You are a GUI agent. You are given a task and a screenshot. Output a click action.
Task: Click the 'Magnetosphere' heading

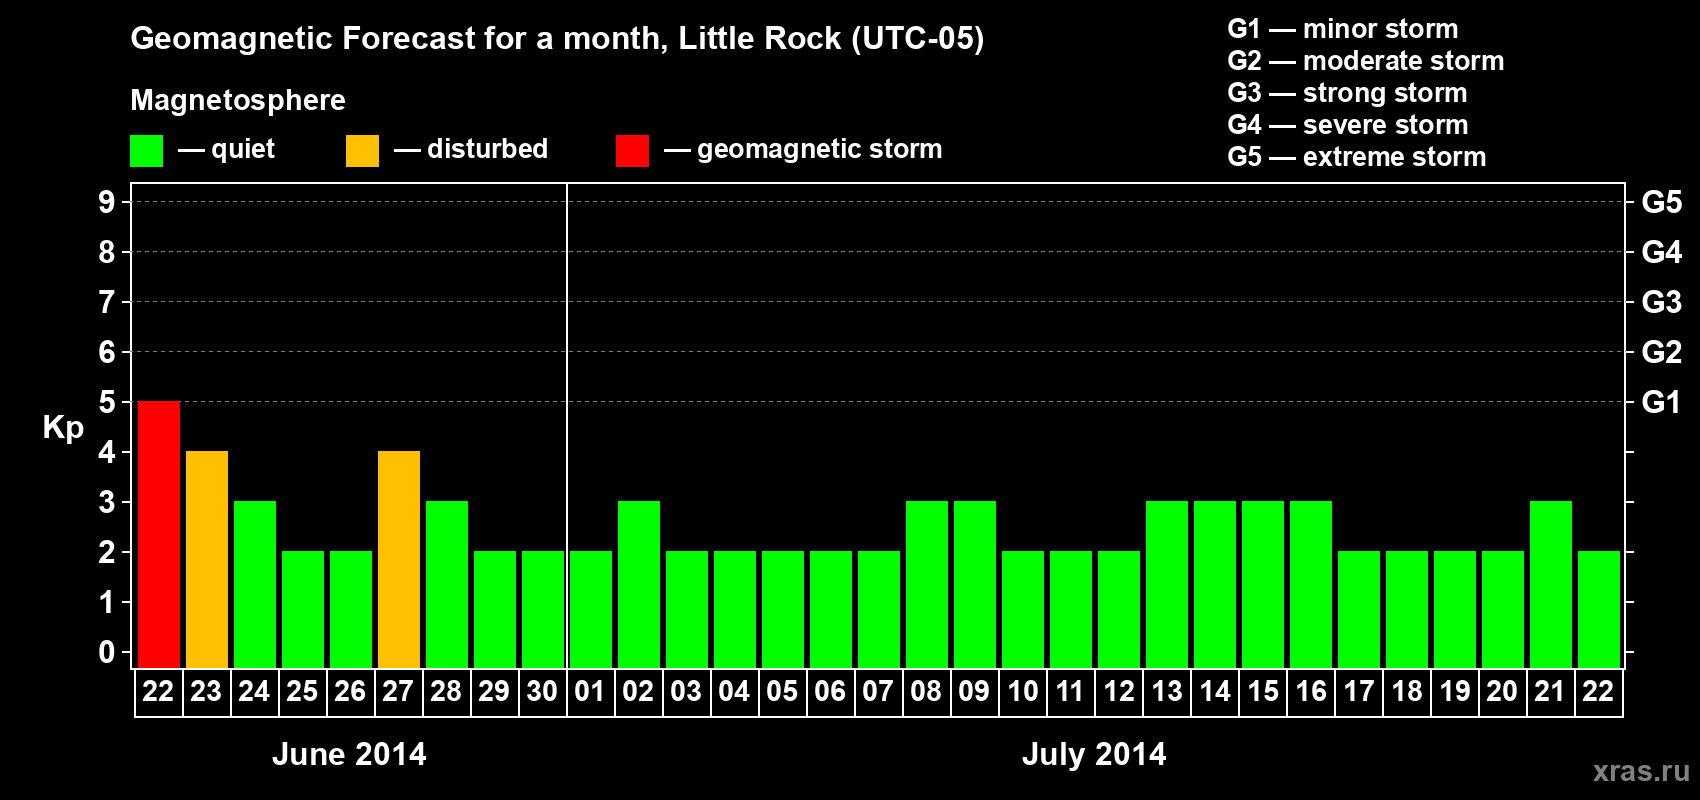tap(238, 100)
